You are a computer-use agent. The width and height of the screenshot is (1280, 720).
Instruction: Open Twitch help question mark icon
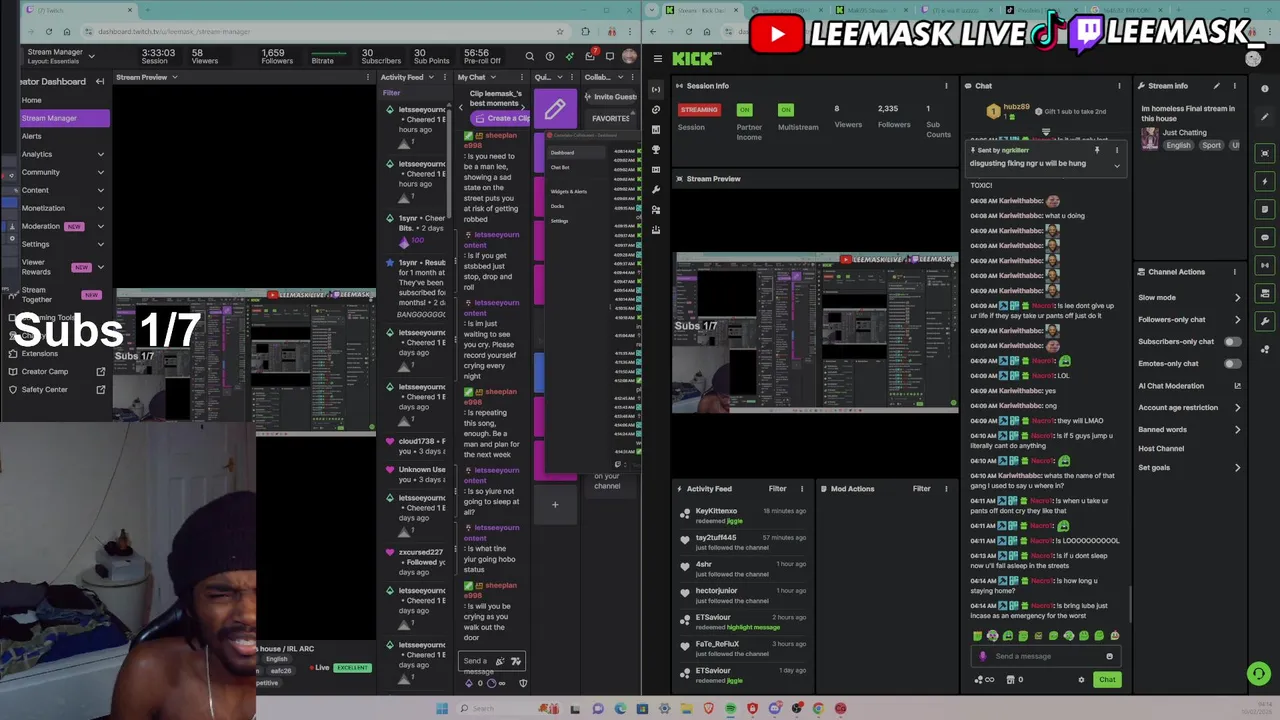click(x=549, y=57)
